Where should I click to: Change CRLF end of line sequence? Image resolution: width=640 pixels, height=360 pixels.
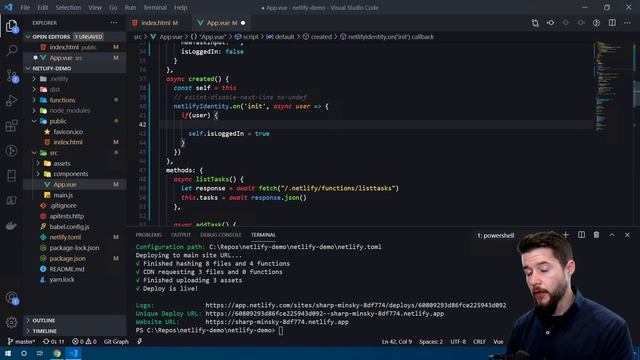(x=479, y=342)
